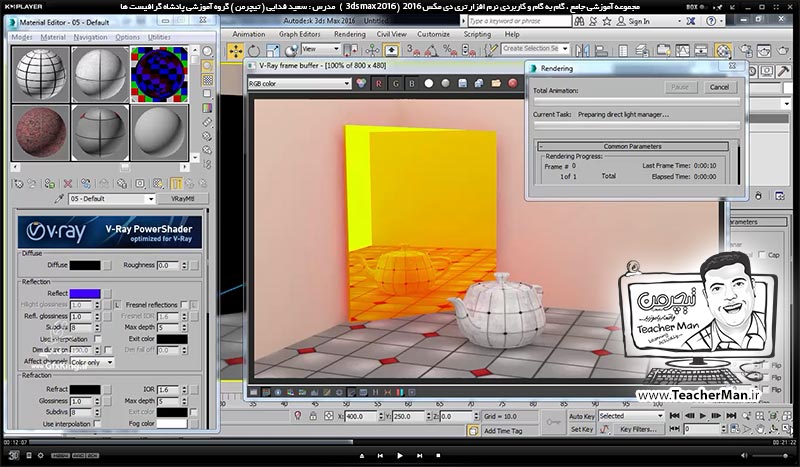Click the X coordinate input field
Viewport: 800px width, 467px height.
(x=361, y=416)
